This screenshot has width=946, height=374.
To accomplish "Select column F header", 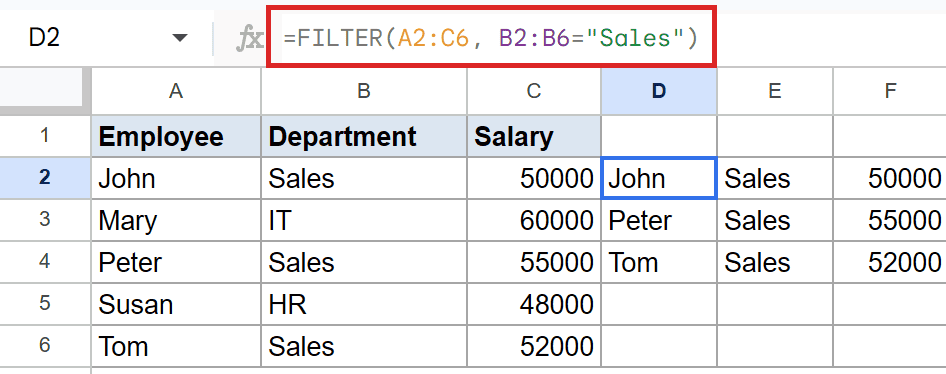I will [890, 91].
